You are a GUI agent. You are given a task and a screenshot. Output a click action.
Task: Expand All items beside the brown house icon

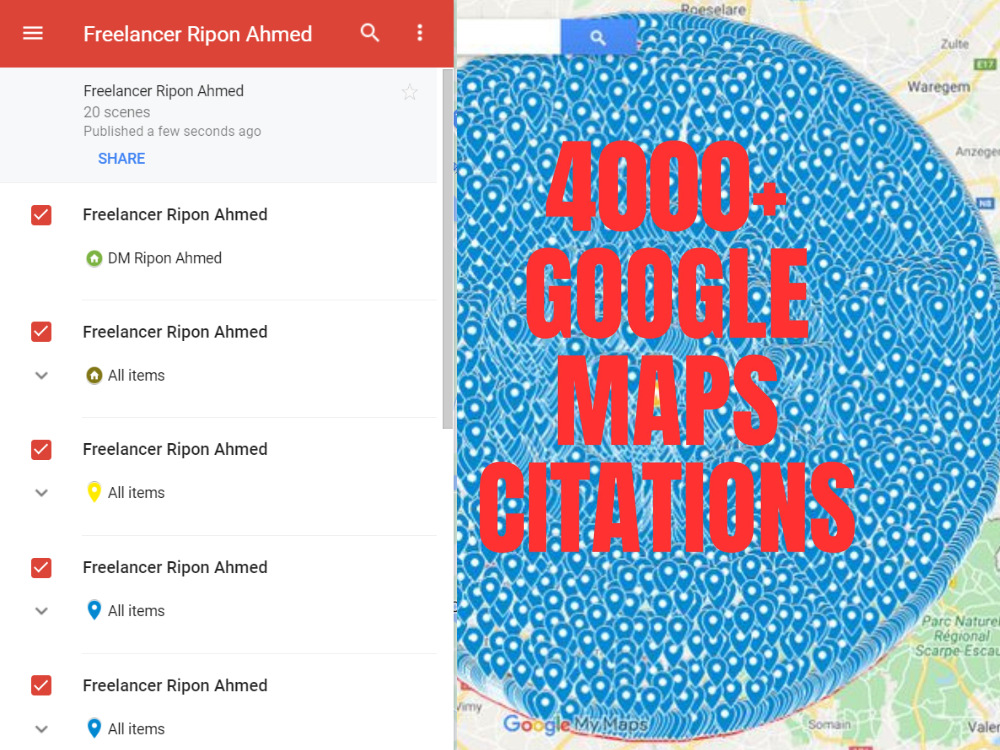[41, 376]
